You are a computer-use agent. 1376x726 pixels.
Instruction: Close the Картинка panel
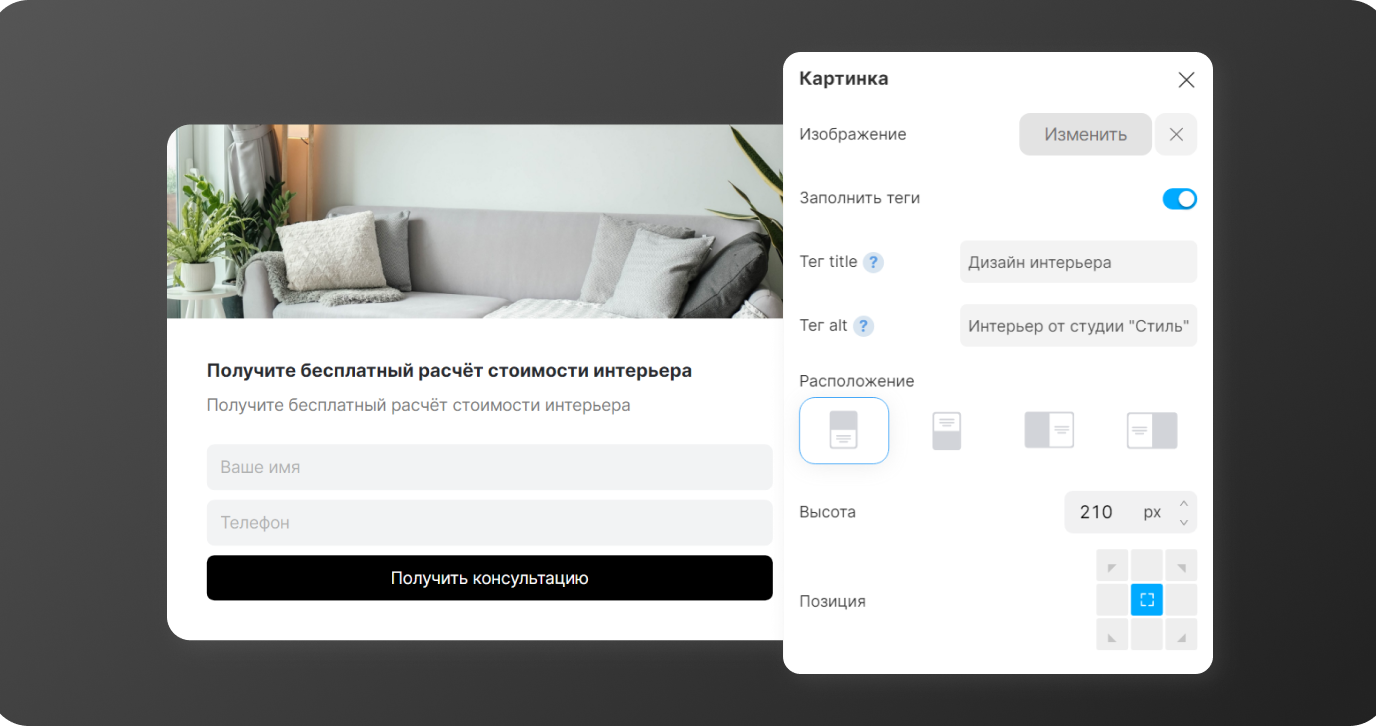click(x=1186, y=80)
